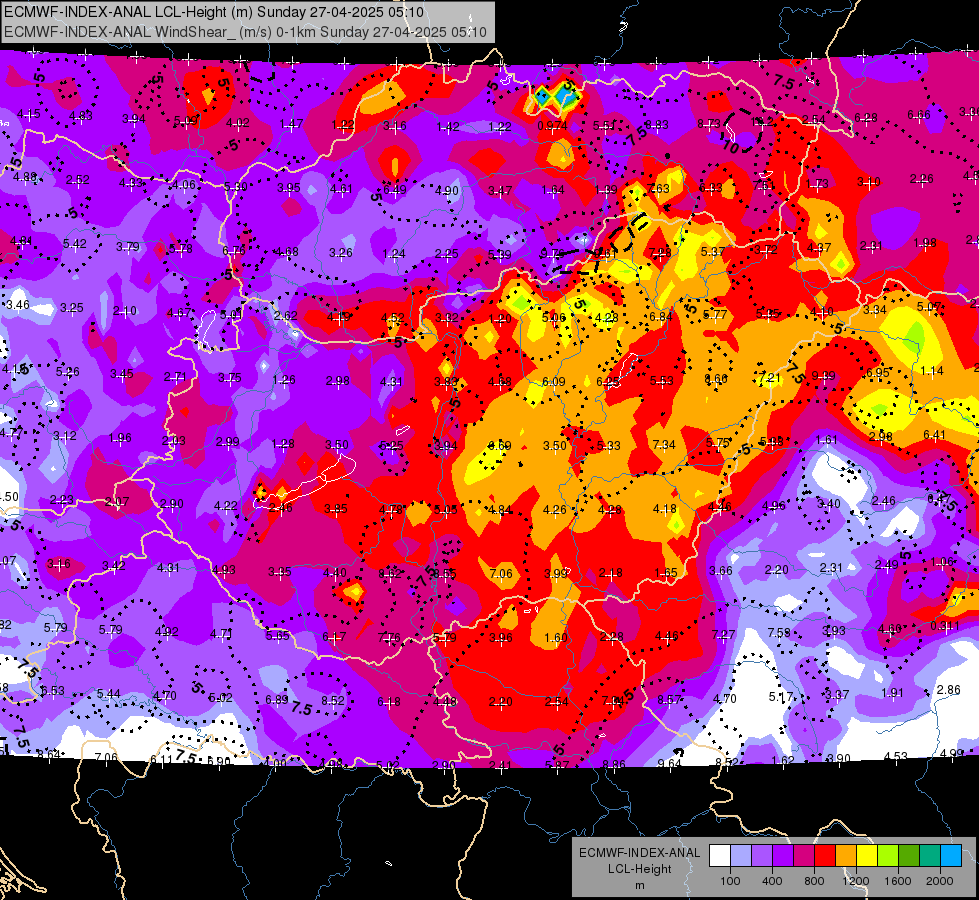Select the sky blue legend swatch

point(951,856)
